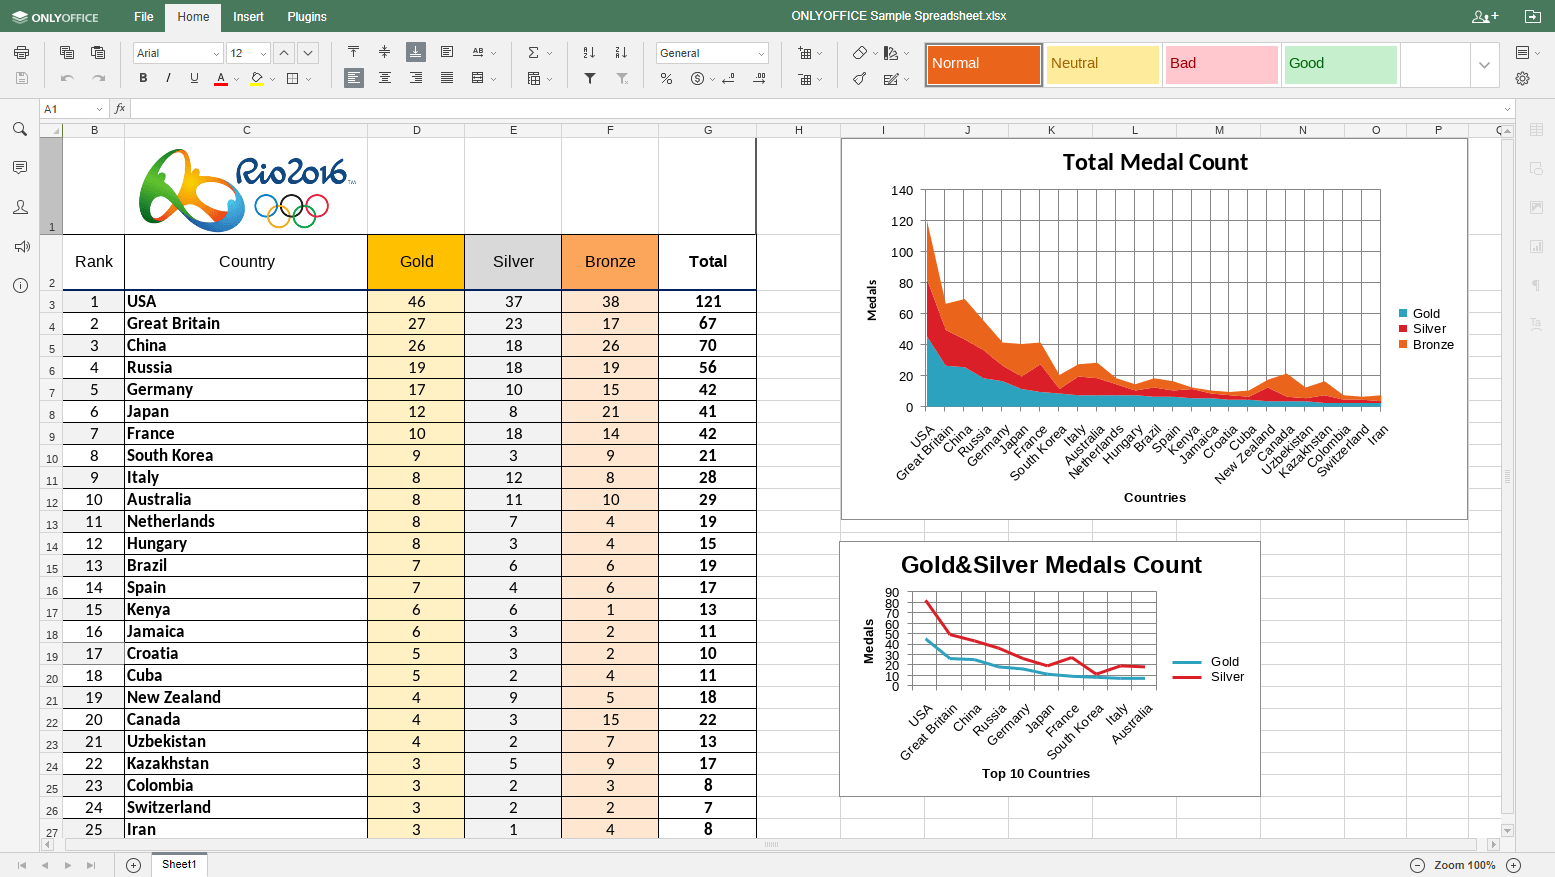This screenshot has width=1555, height=877.
Task: Click the merge cells icon
Action: (478, 78)
